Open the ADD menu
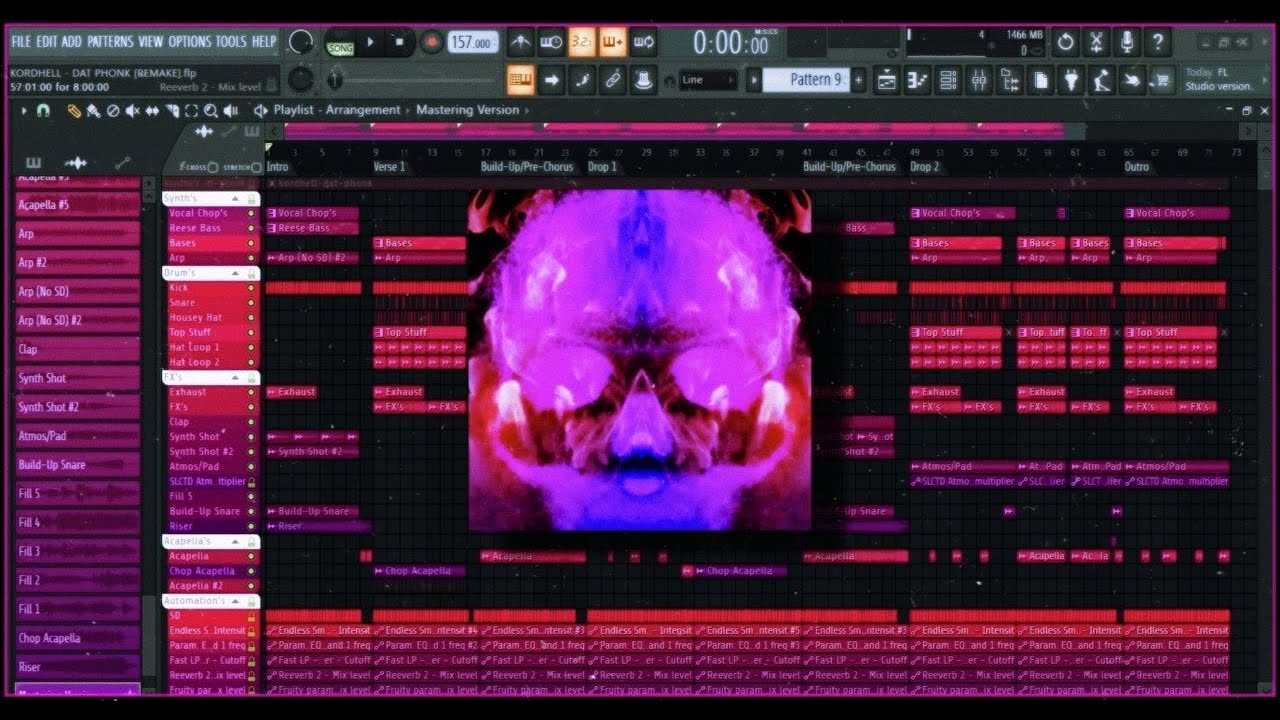1280x720 pixels. pos(72,42)
